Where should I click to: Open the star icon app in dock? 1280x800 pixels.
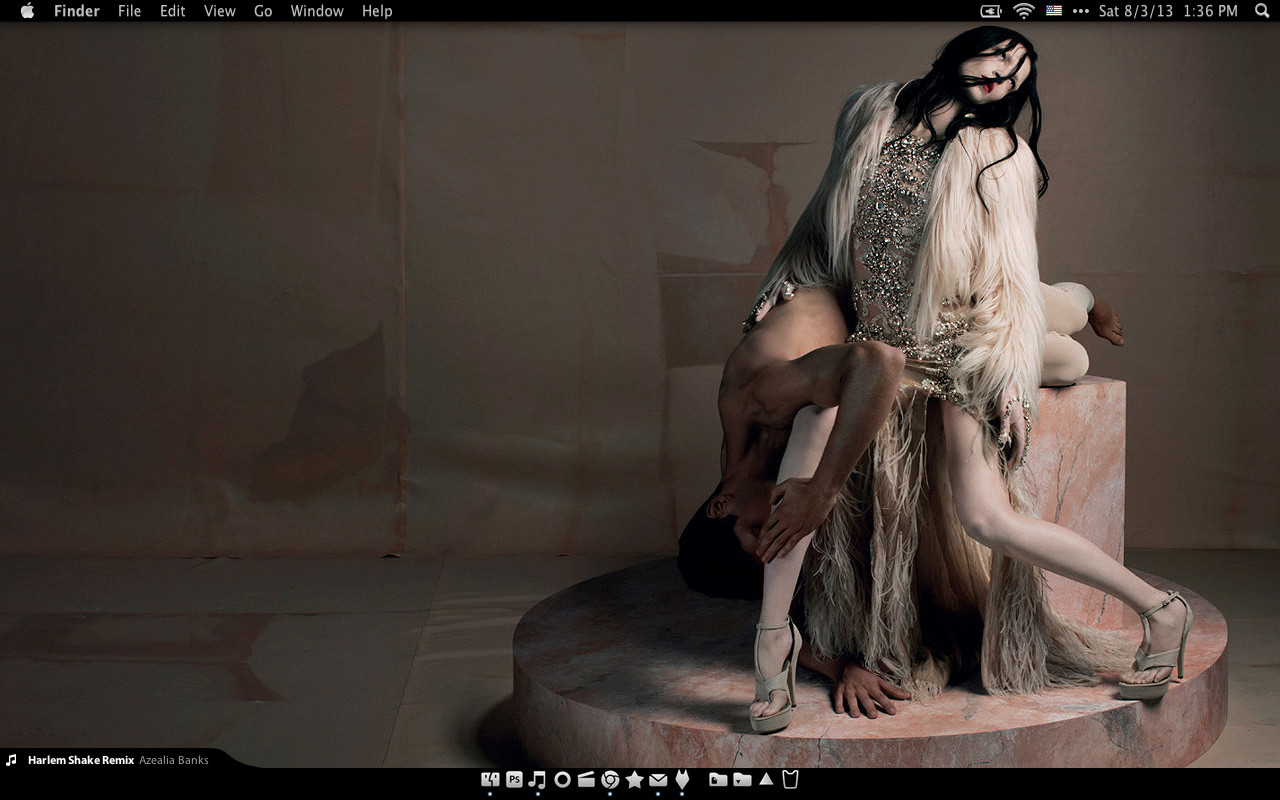(634, 780)
